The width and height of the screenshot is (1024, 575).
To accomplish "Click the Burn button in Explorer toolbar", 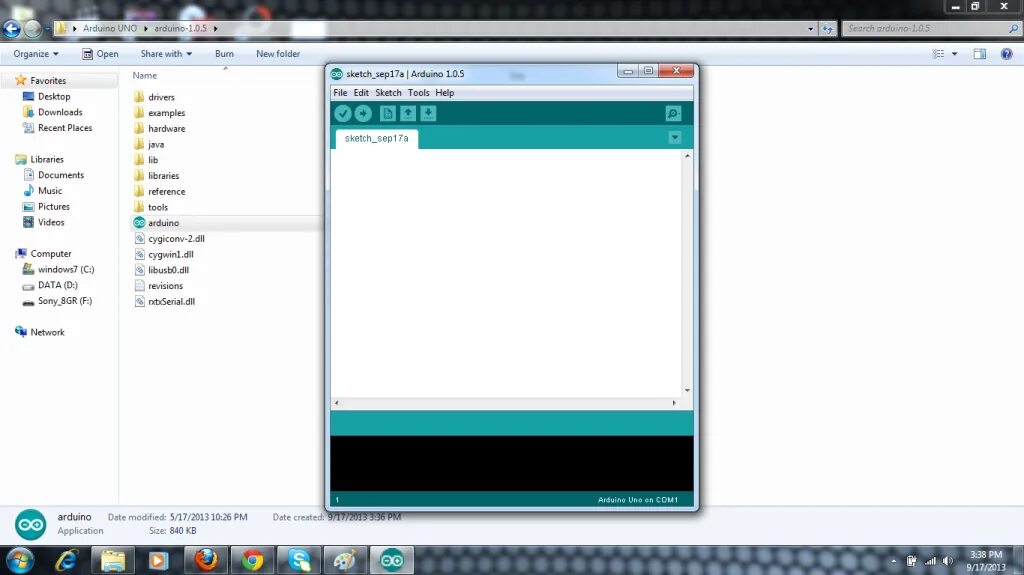I will pos(224,54).
